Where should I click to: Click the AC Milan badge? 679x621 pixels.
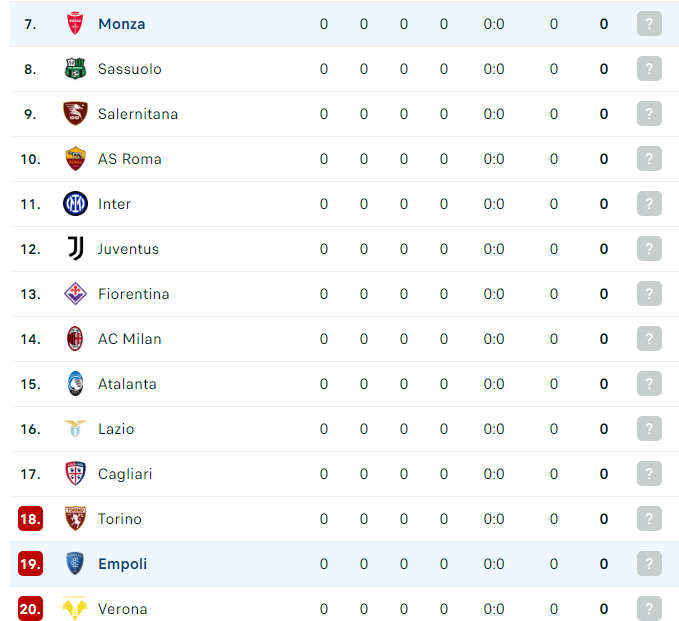(x=75, y=339)
